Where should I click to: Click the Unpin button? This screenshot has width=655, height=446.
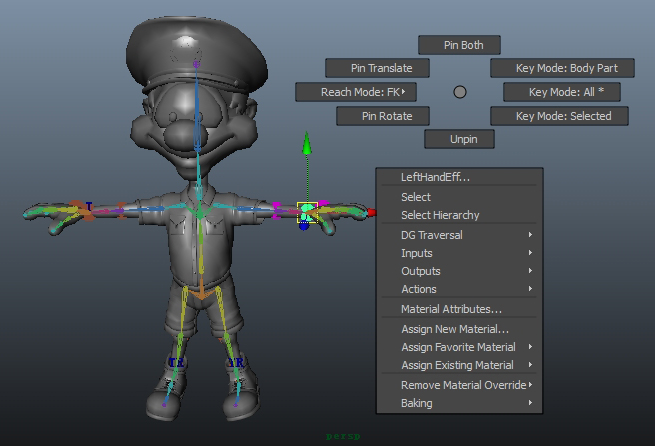459,139
